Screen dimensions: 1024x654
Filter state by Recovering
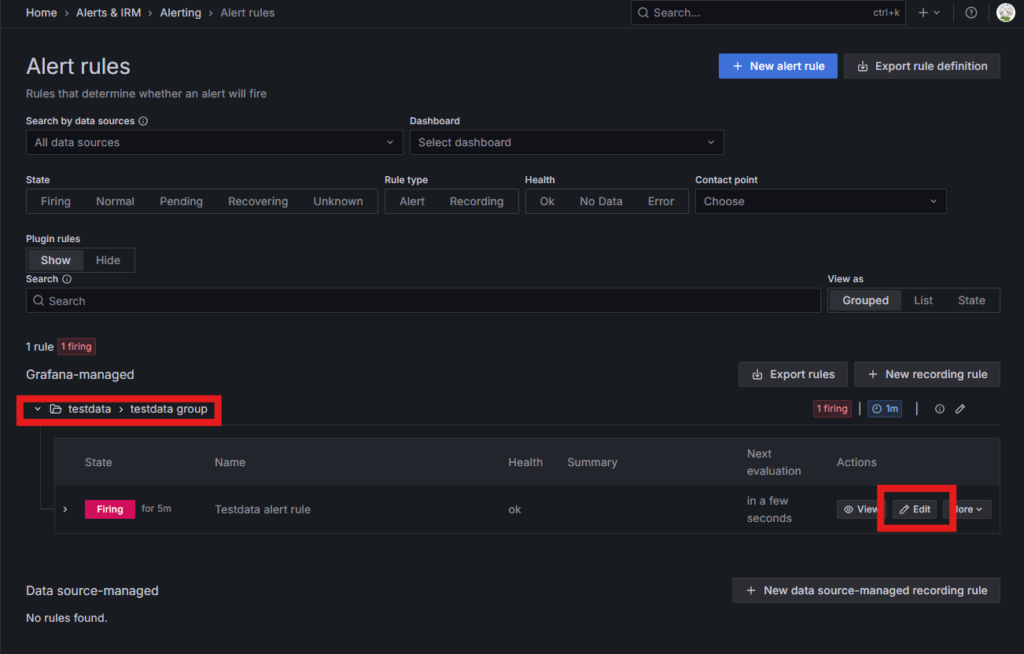258,201
